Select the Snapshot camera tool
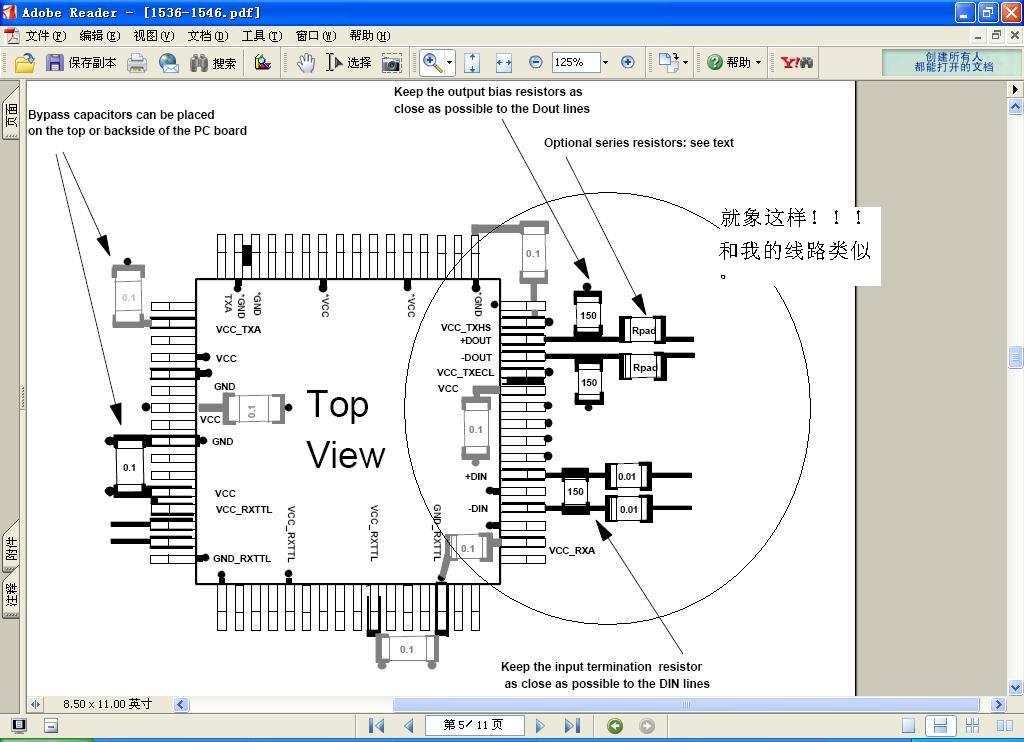This screenshot has width=1024, height=742. (391, 63)
